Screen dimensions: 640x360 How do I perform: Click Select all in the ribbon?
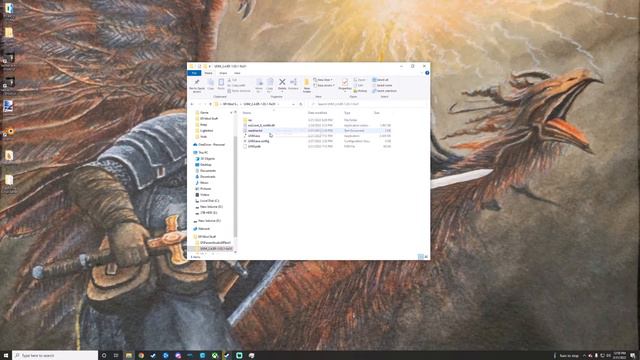point(381,80)
